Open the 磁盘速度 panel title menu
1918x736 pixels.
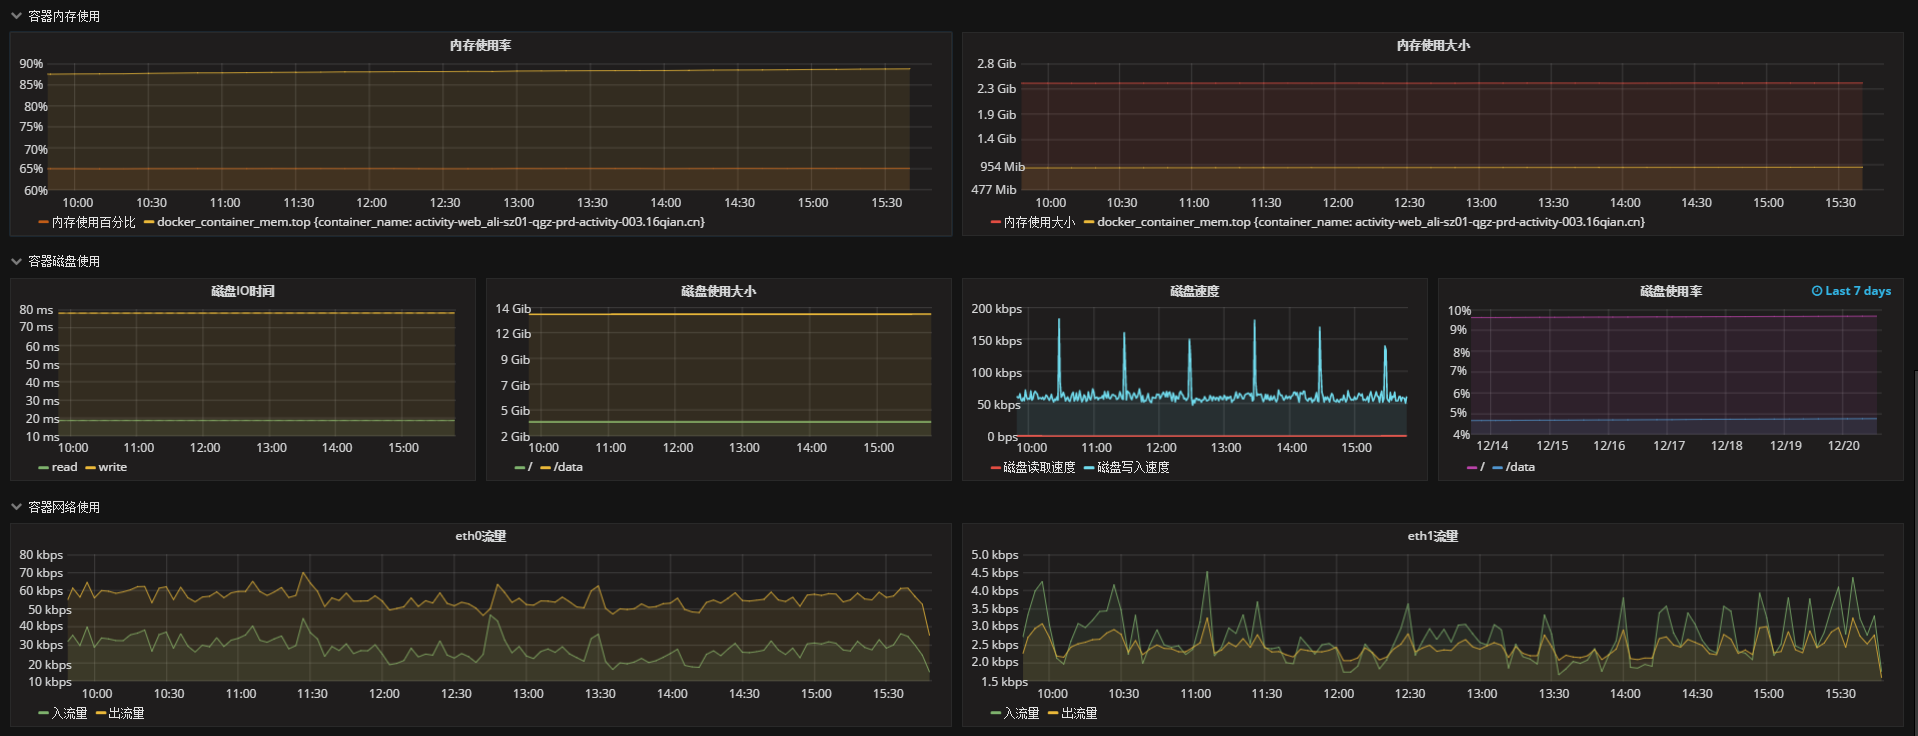(1195, 291)
